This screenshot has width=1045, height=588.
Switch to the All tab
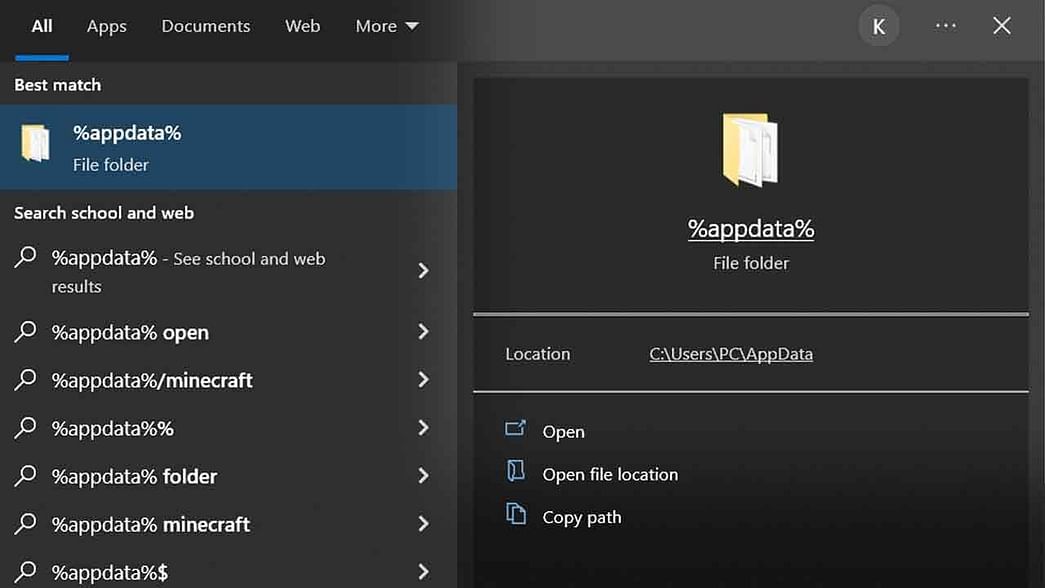point(41,26)
